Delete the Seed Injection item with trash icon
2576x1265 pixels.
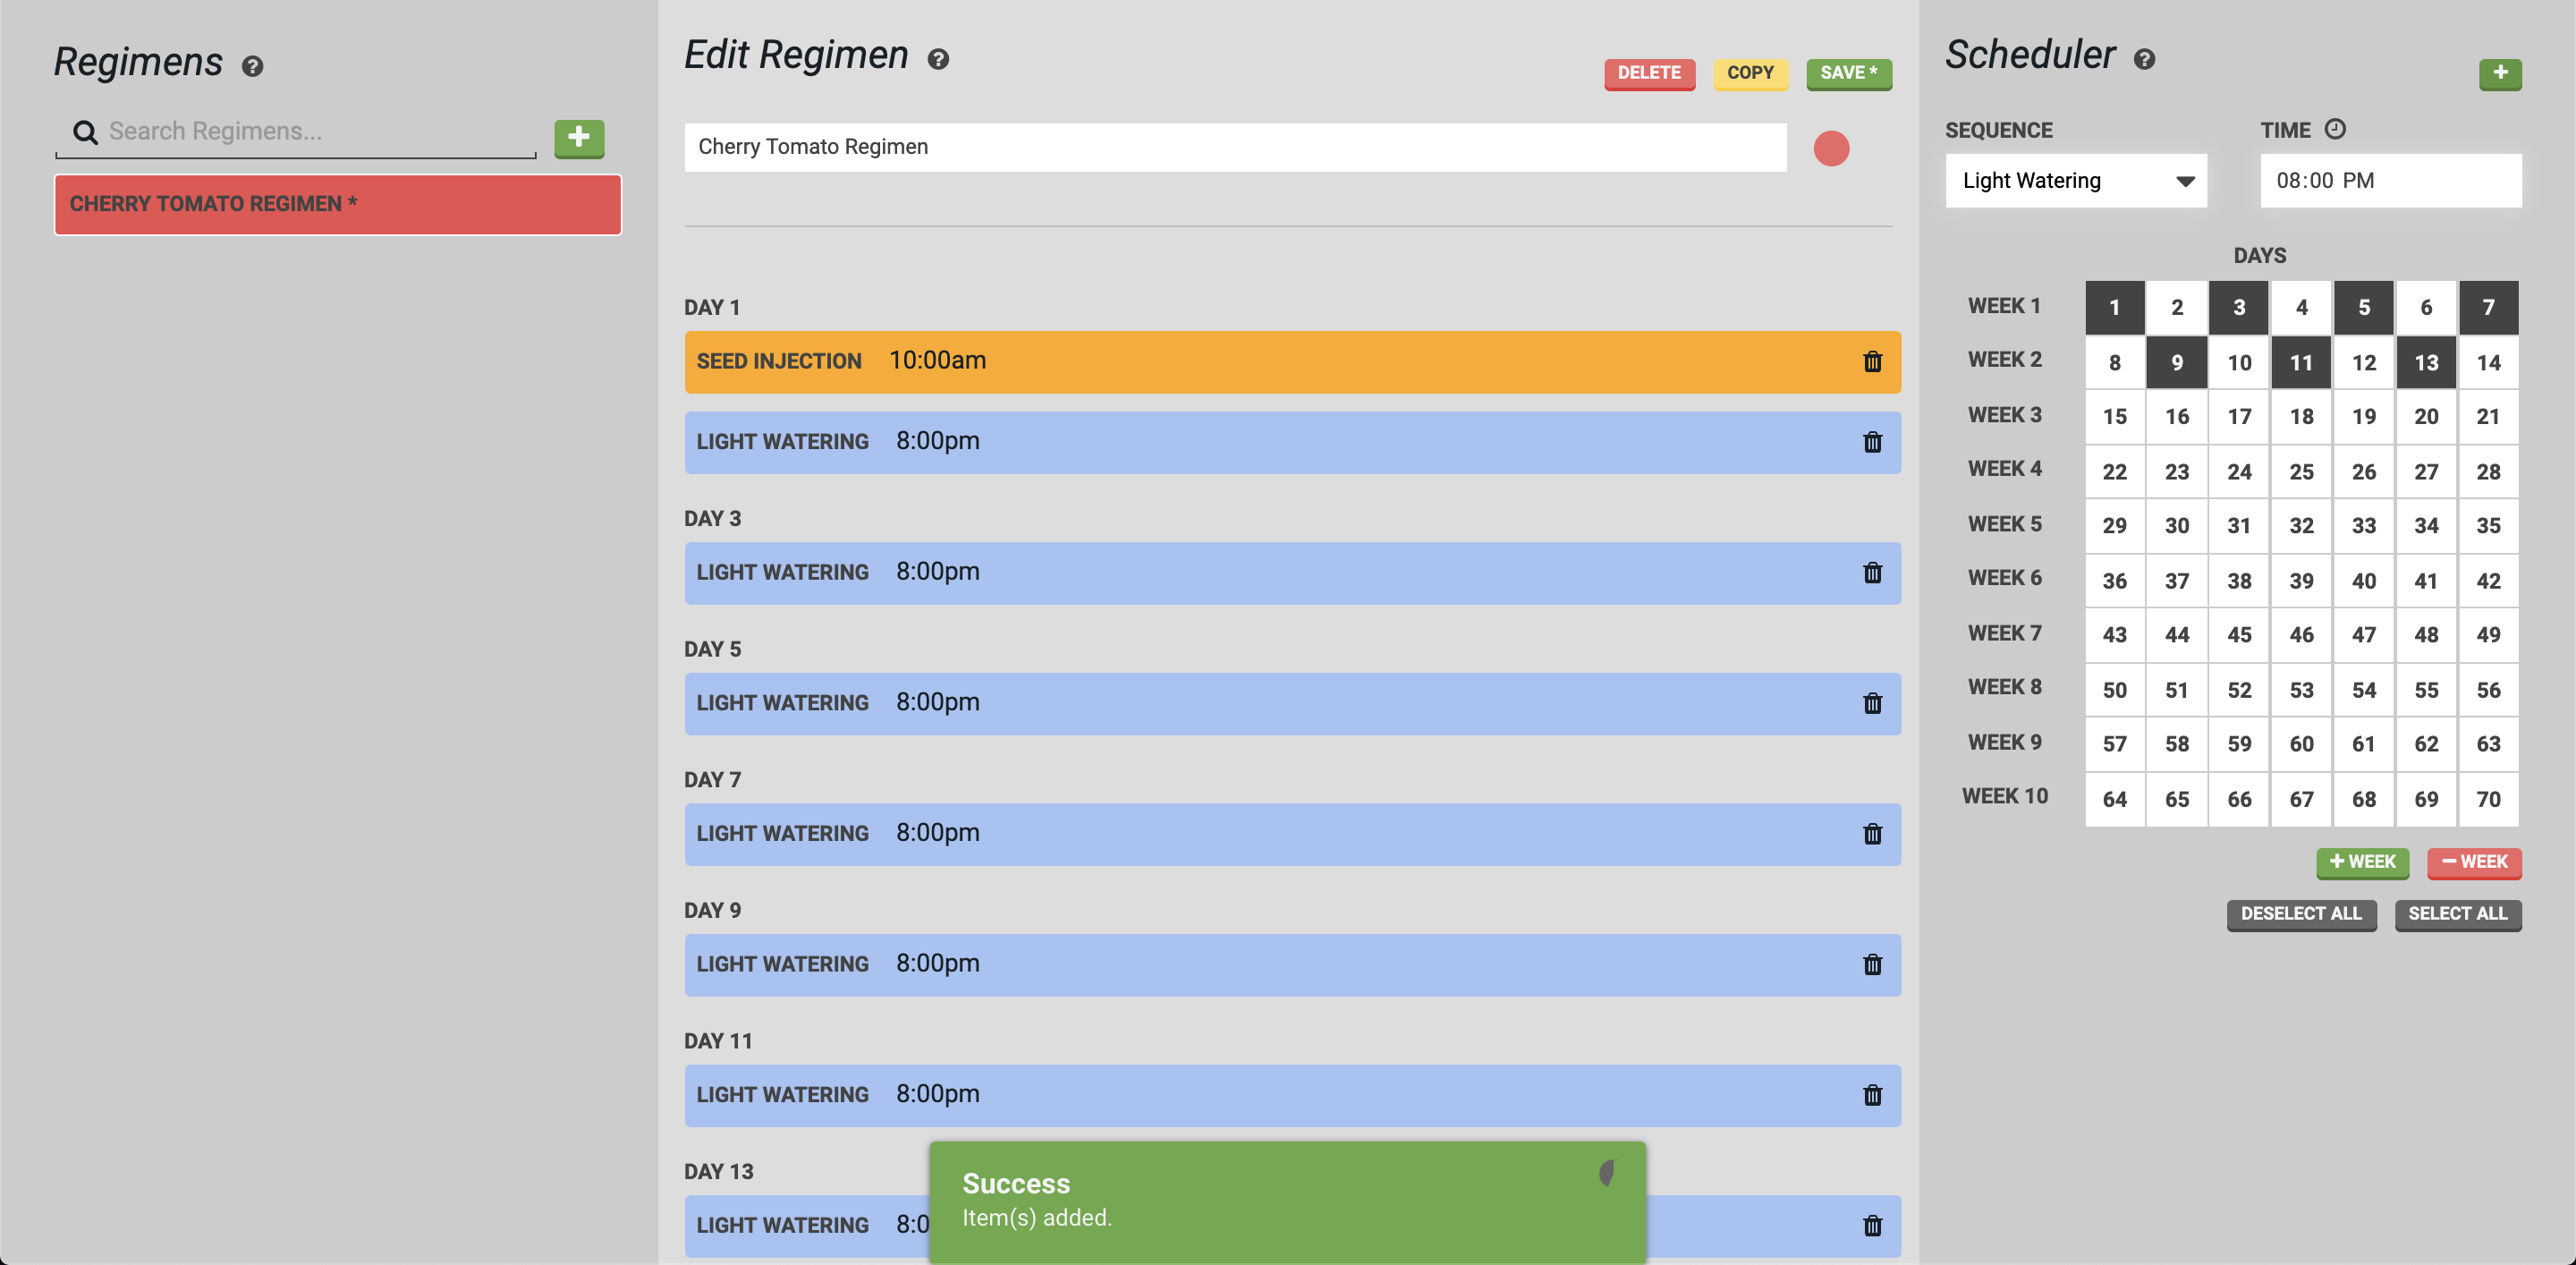click(x=1872, y=362)
